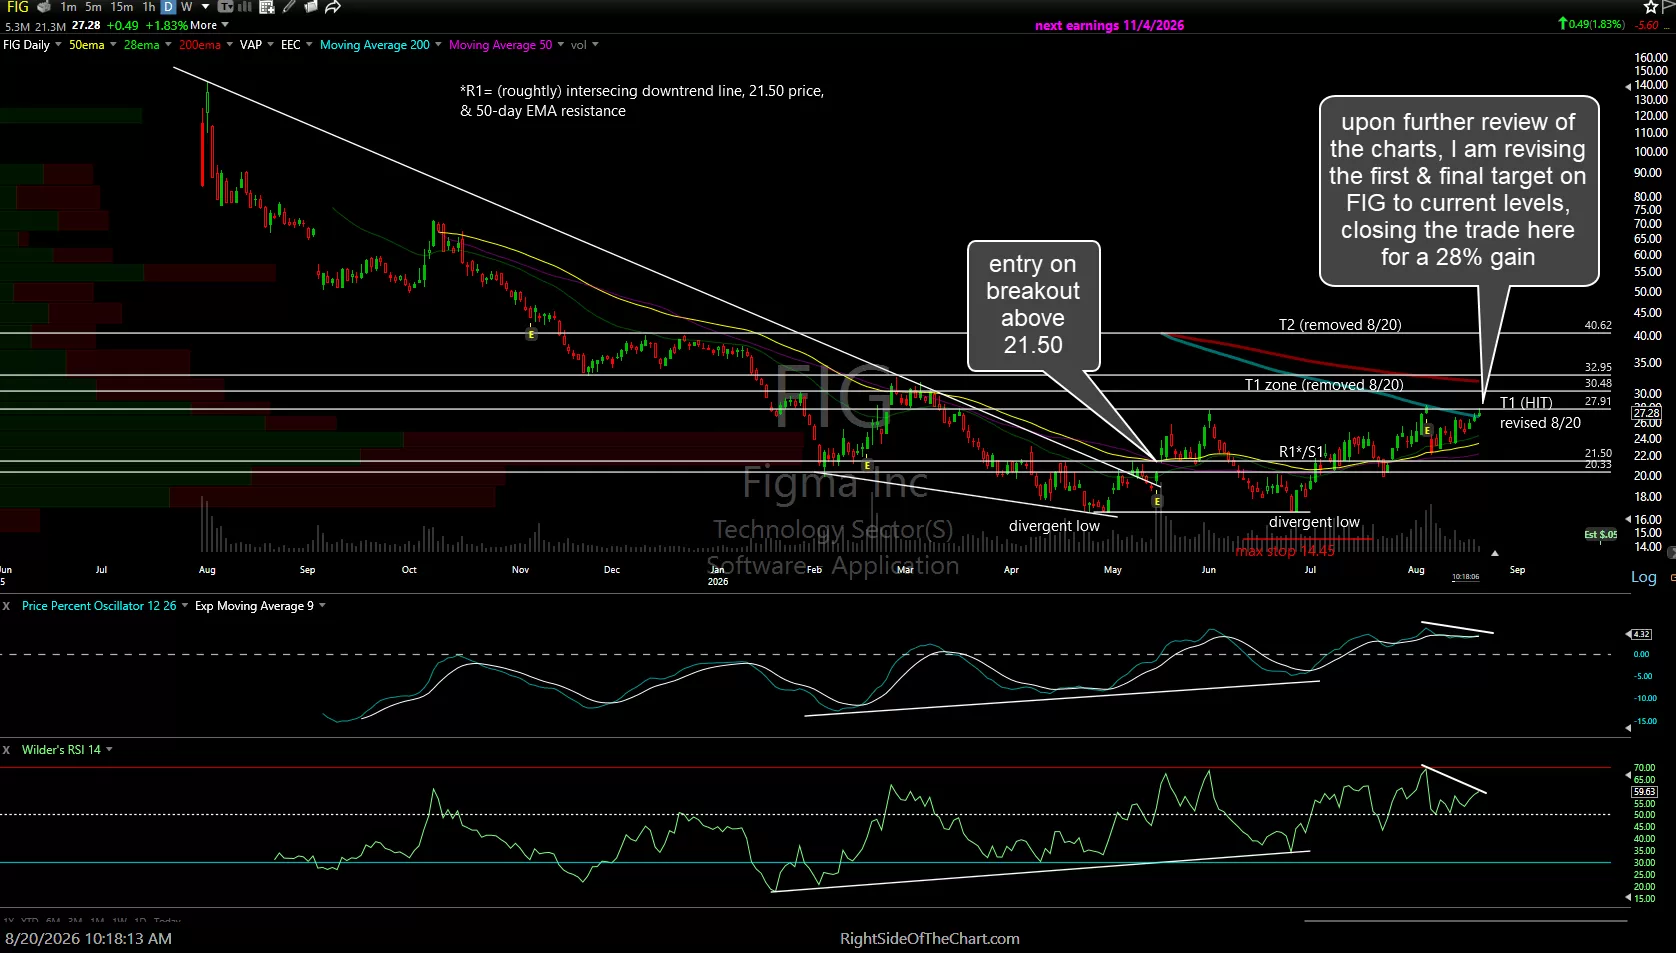Click the flag icon at top right
This screenshot has height=953, width=1676.
[x=1669, y=7]
